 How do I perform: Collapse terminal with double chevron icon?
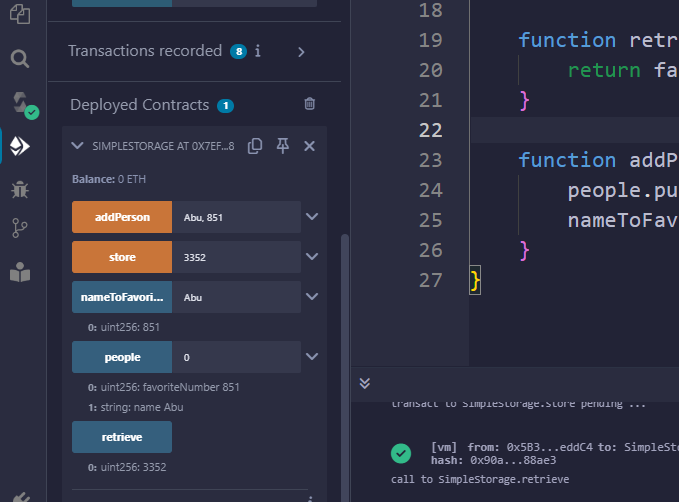[x=365, y=383]
